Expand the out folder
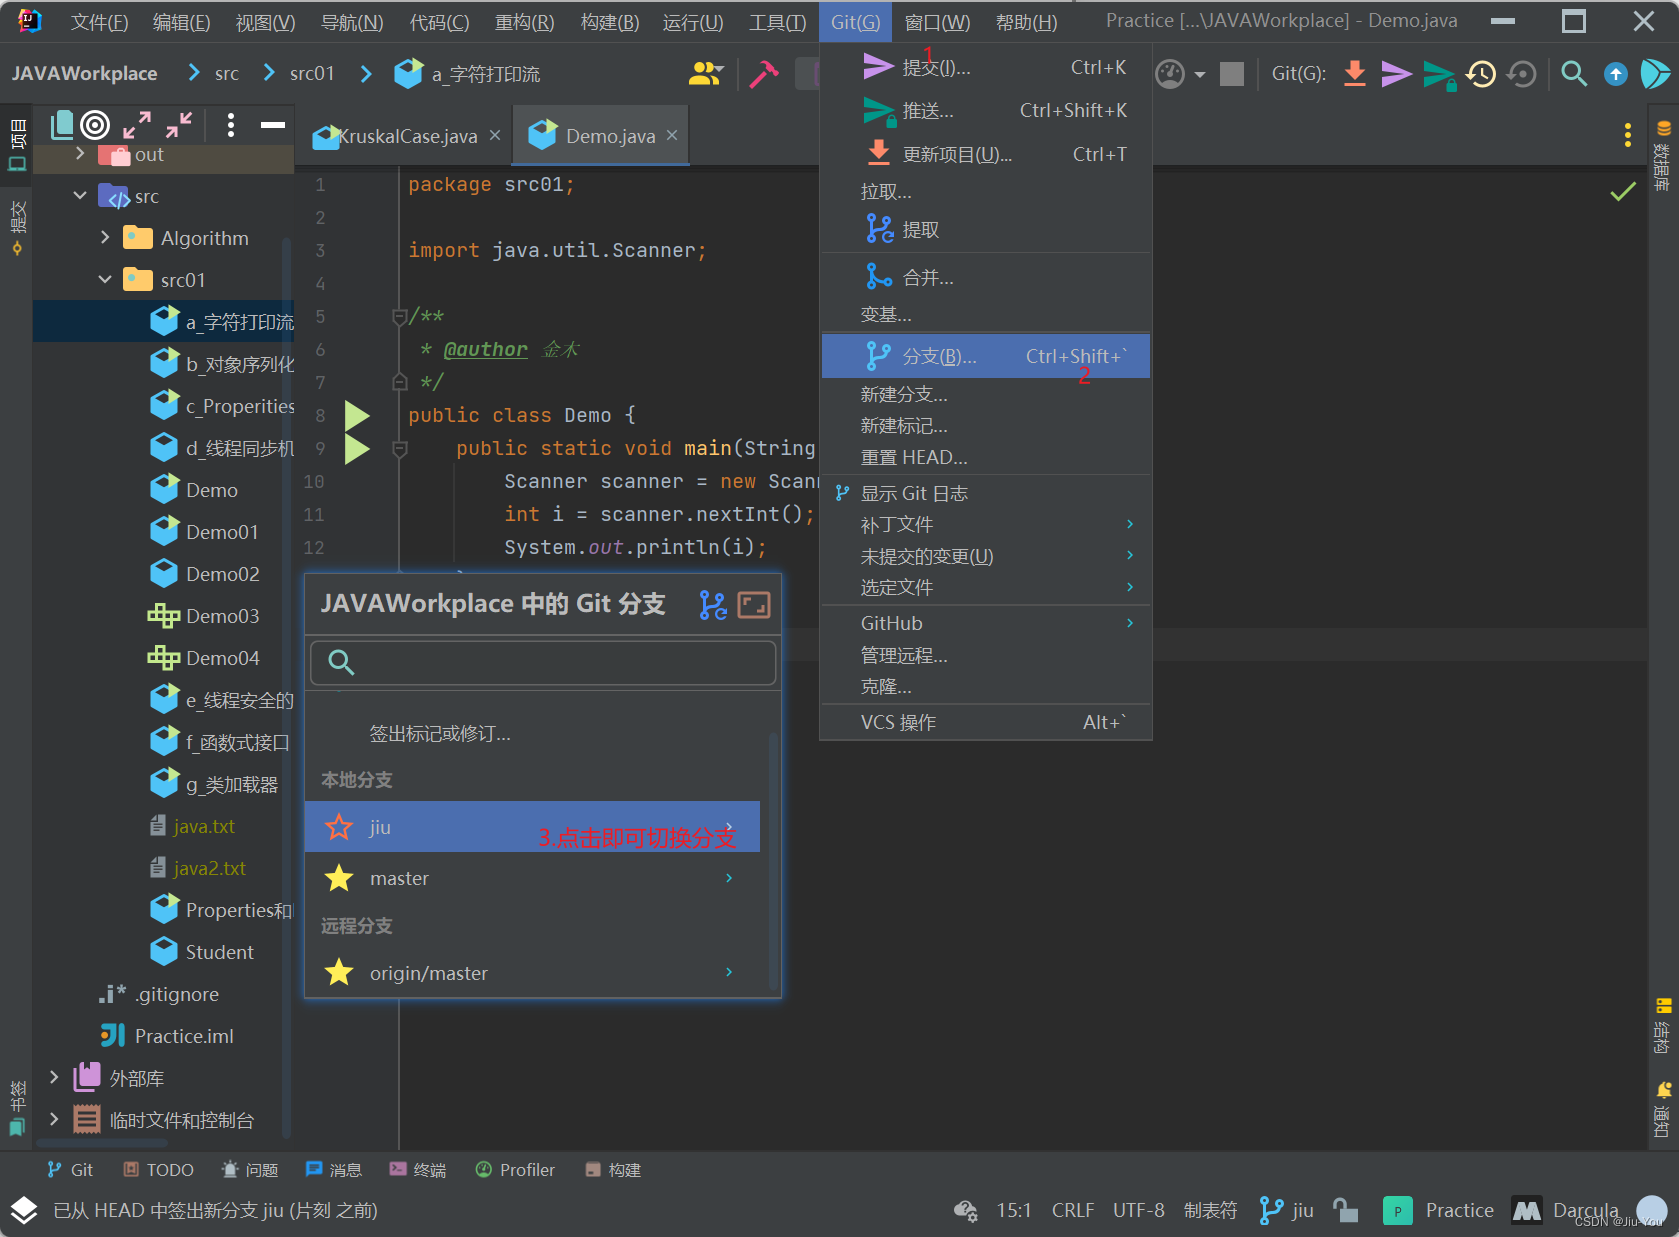 (80, 153)
